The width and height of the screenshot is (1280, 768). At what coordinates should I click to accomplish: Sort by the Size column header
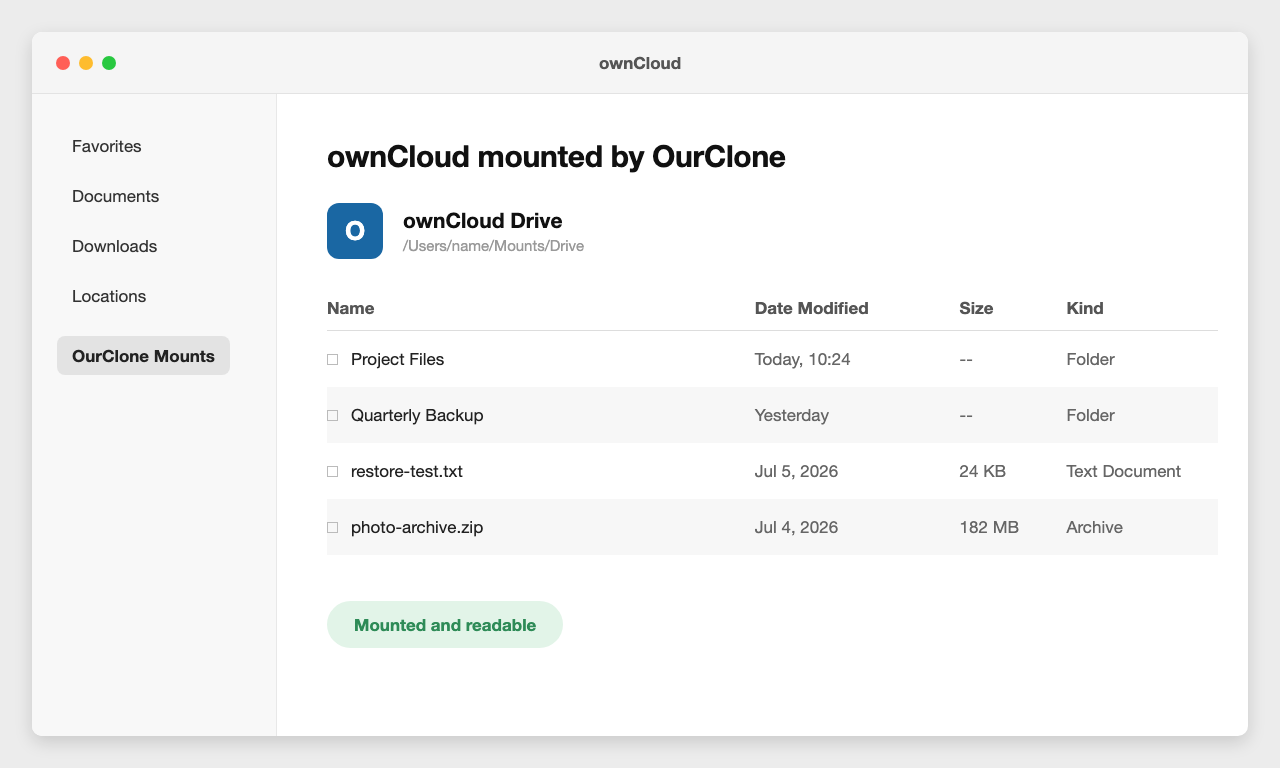tap(976, 308)
